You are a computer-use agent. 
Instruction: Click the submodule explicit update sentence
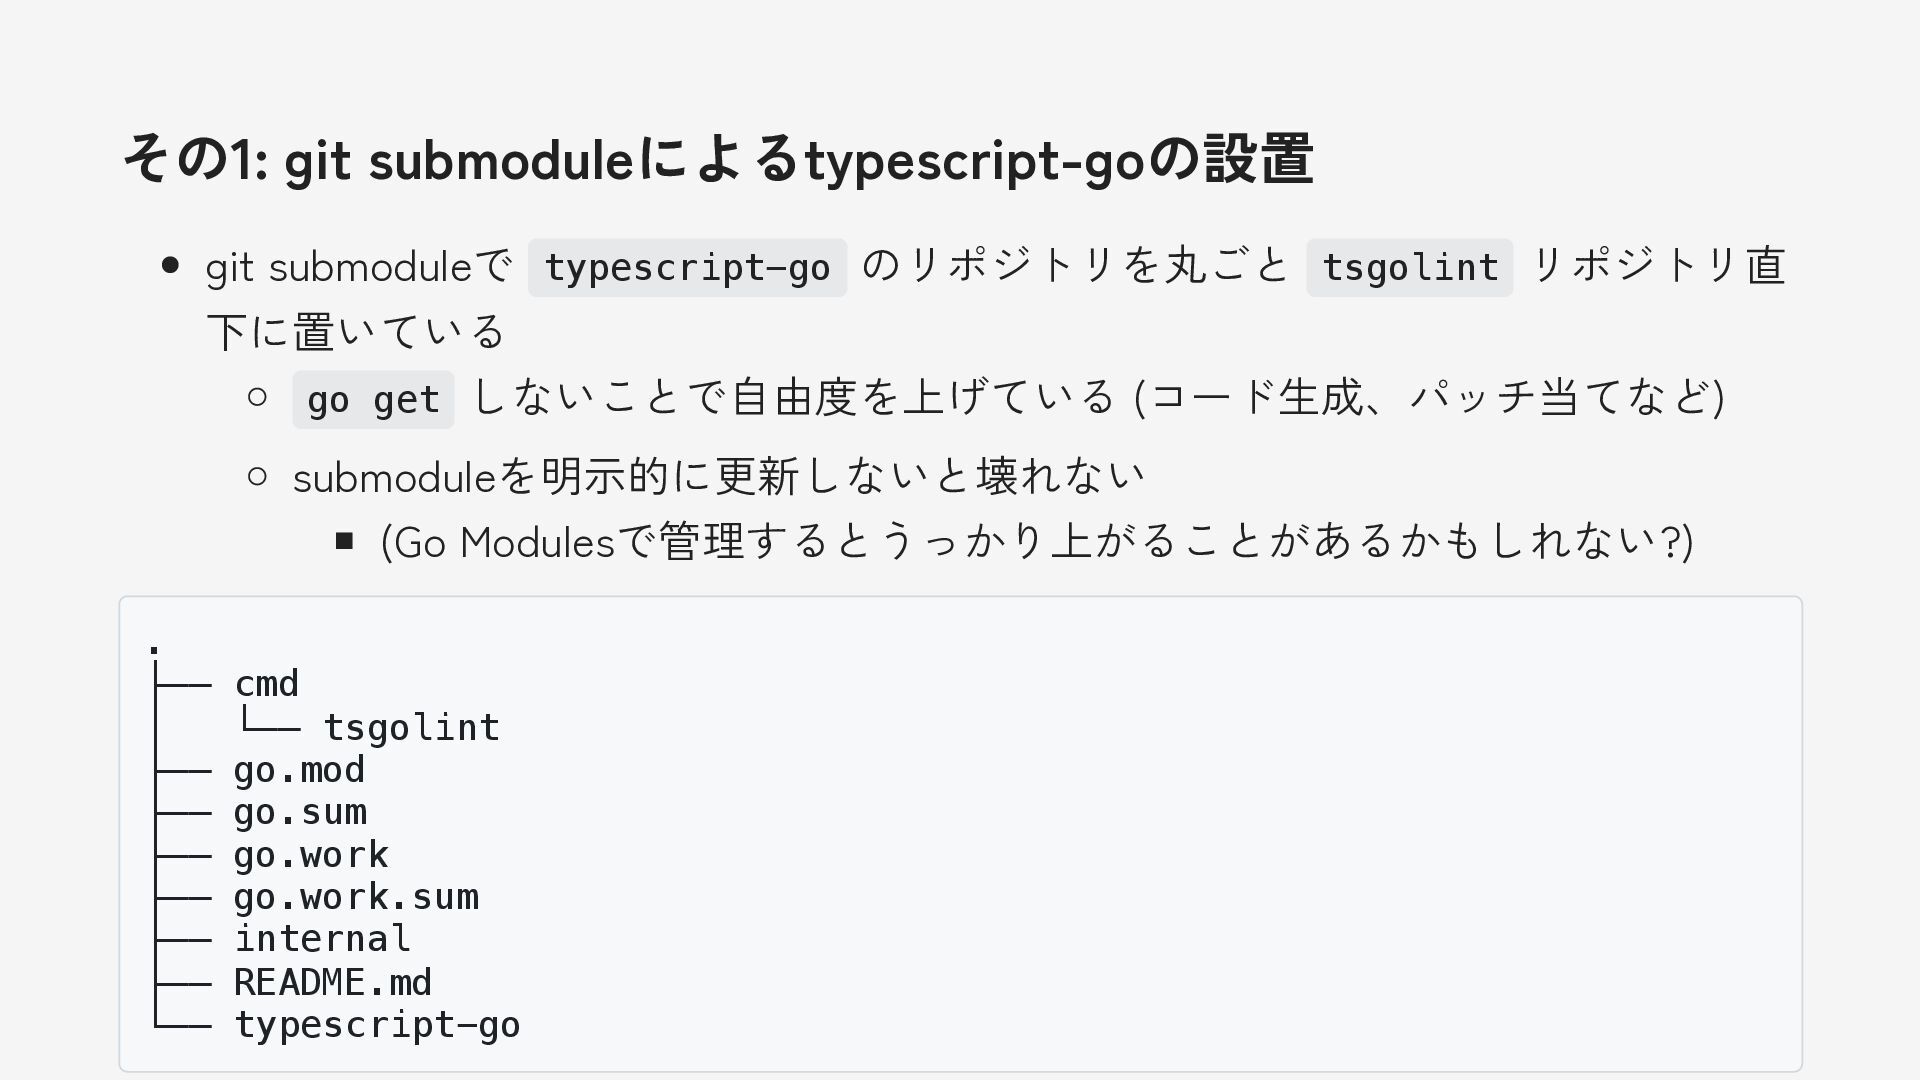[718, 476]
